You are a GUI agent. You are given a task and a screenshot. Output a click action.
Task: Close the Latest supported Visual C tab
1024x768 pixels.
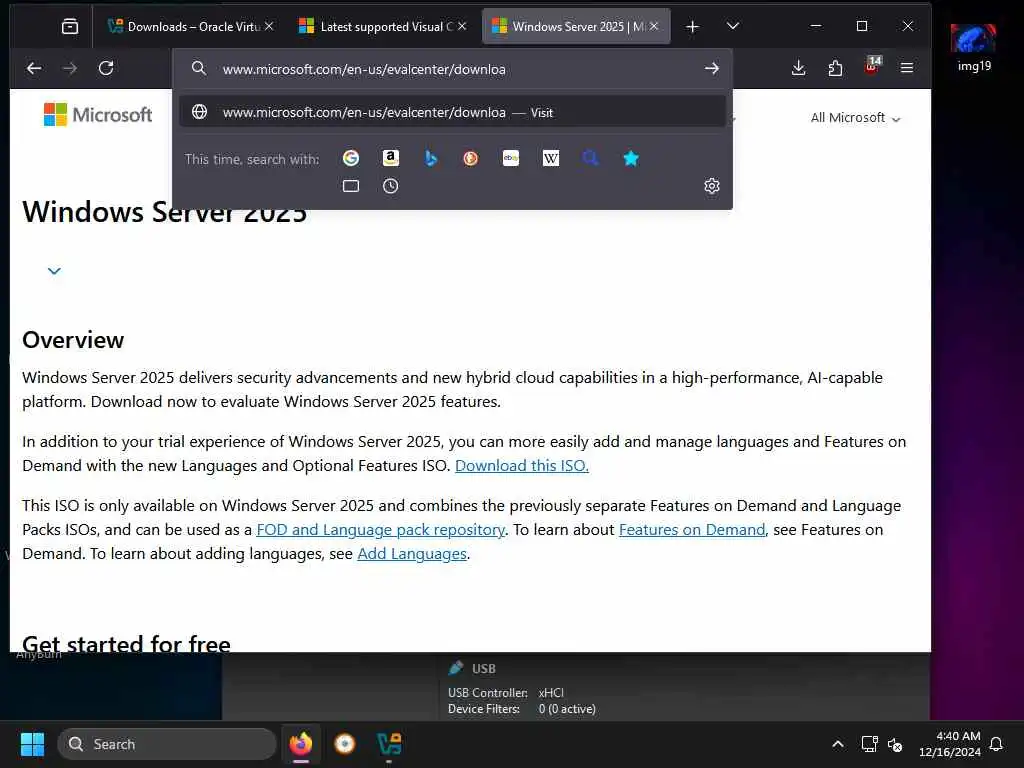click(x=462, y=26)
